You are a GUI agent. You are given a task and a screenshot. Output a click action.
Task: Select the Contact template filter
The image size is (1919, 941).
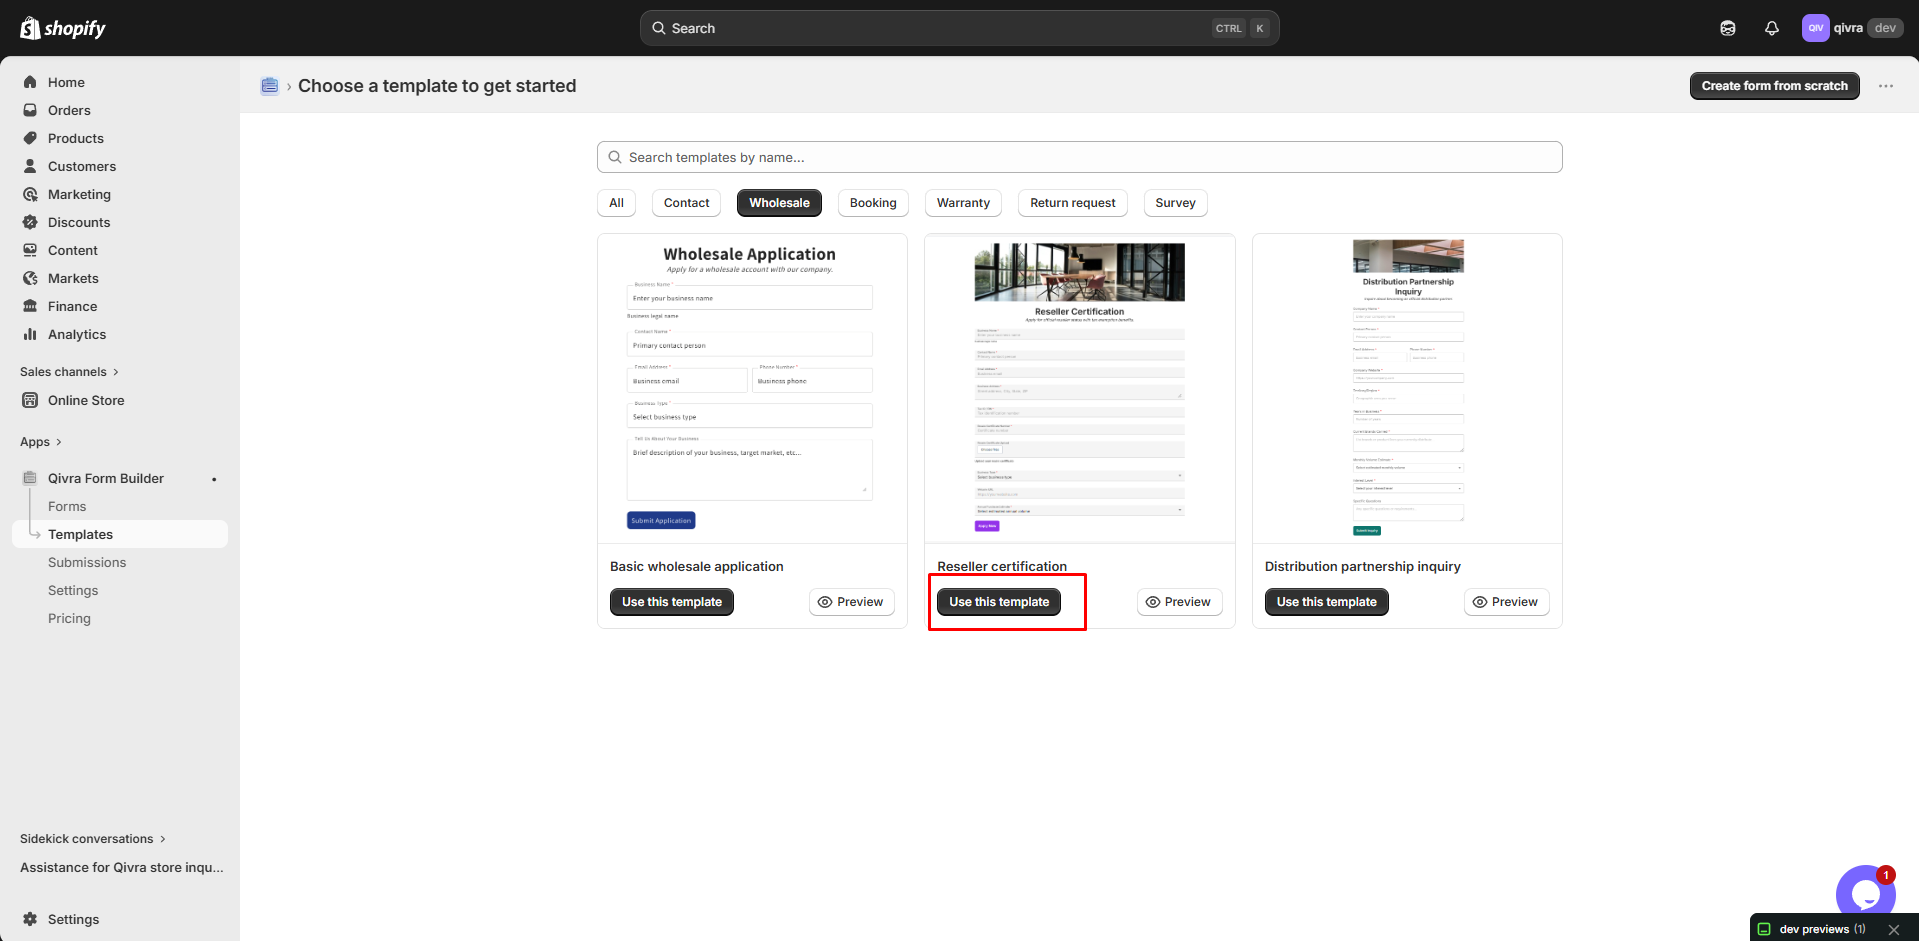click(686, 203)
